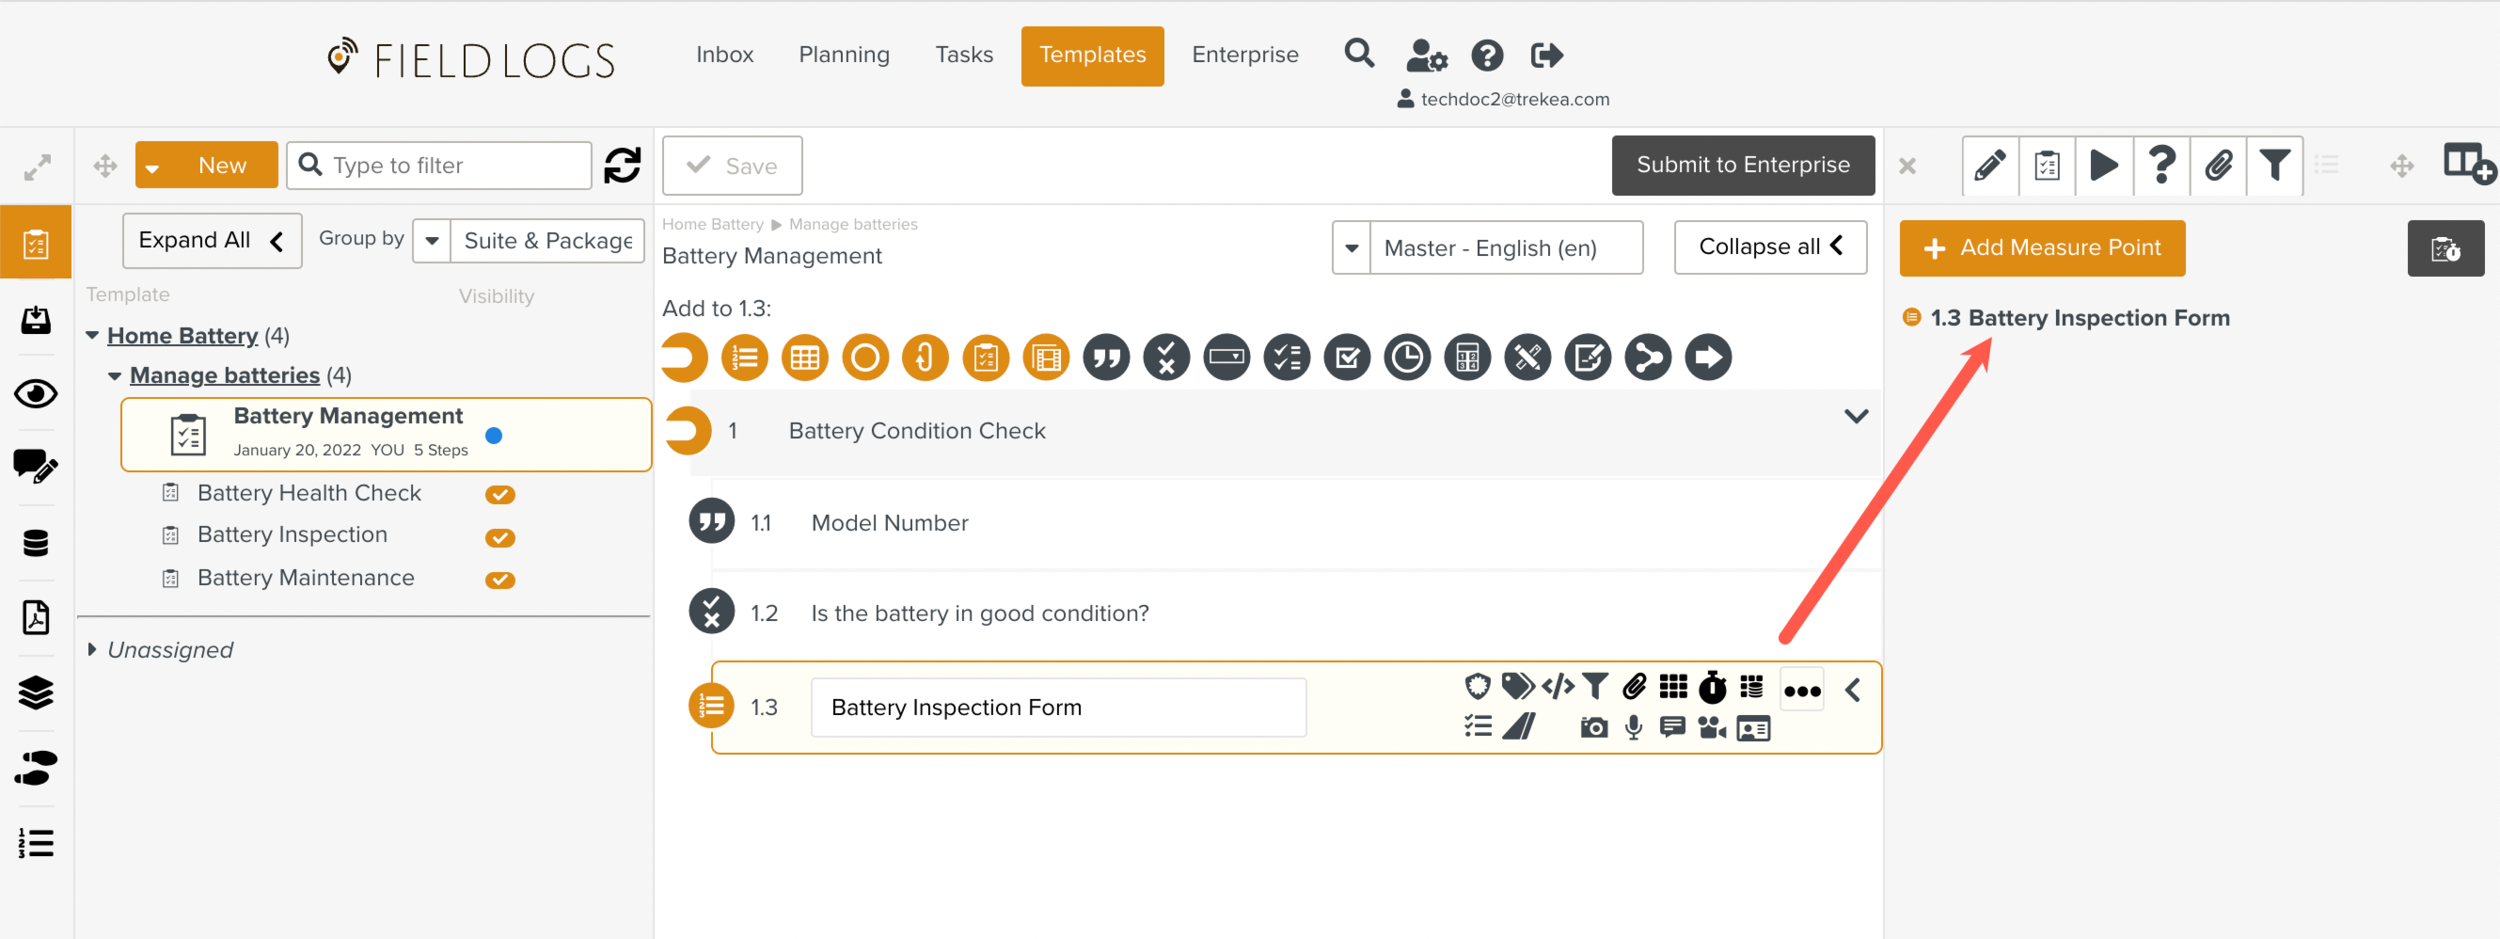Click the pencil edit icon in right toolbar
The width and height of the screenshot is (2500, 939).
[x=1989, y=165]
